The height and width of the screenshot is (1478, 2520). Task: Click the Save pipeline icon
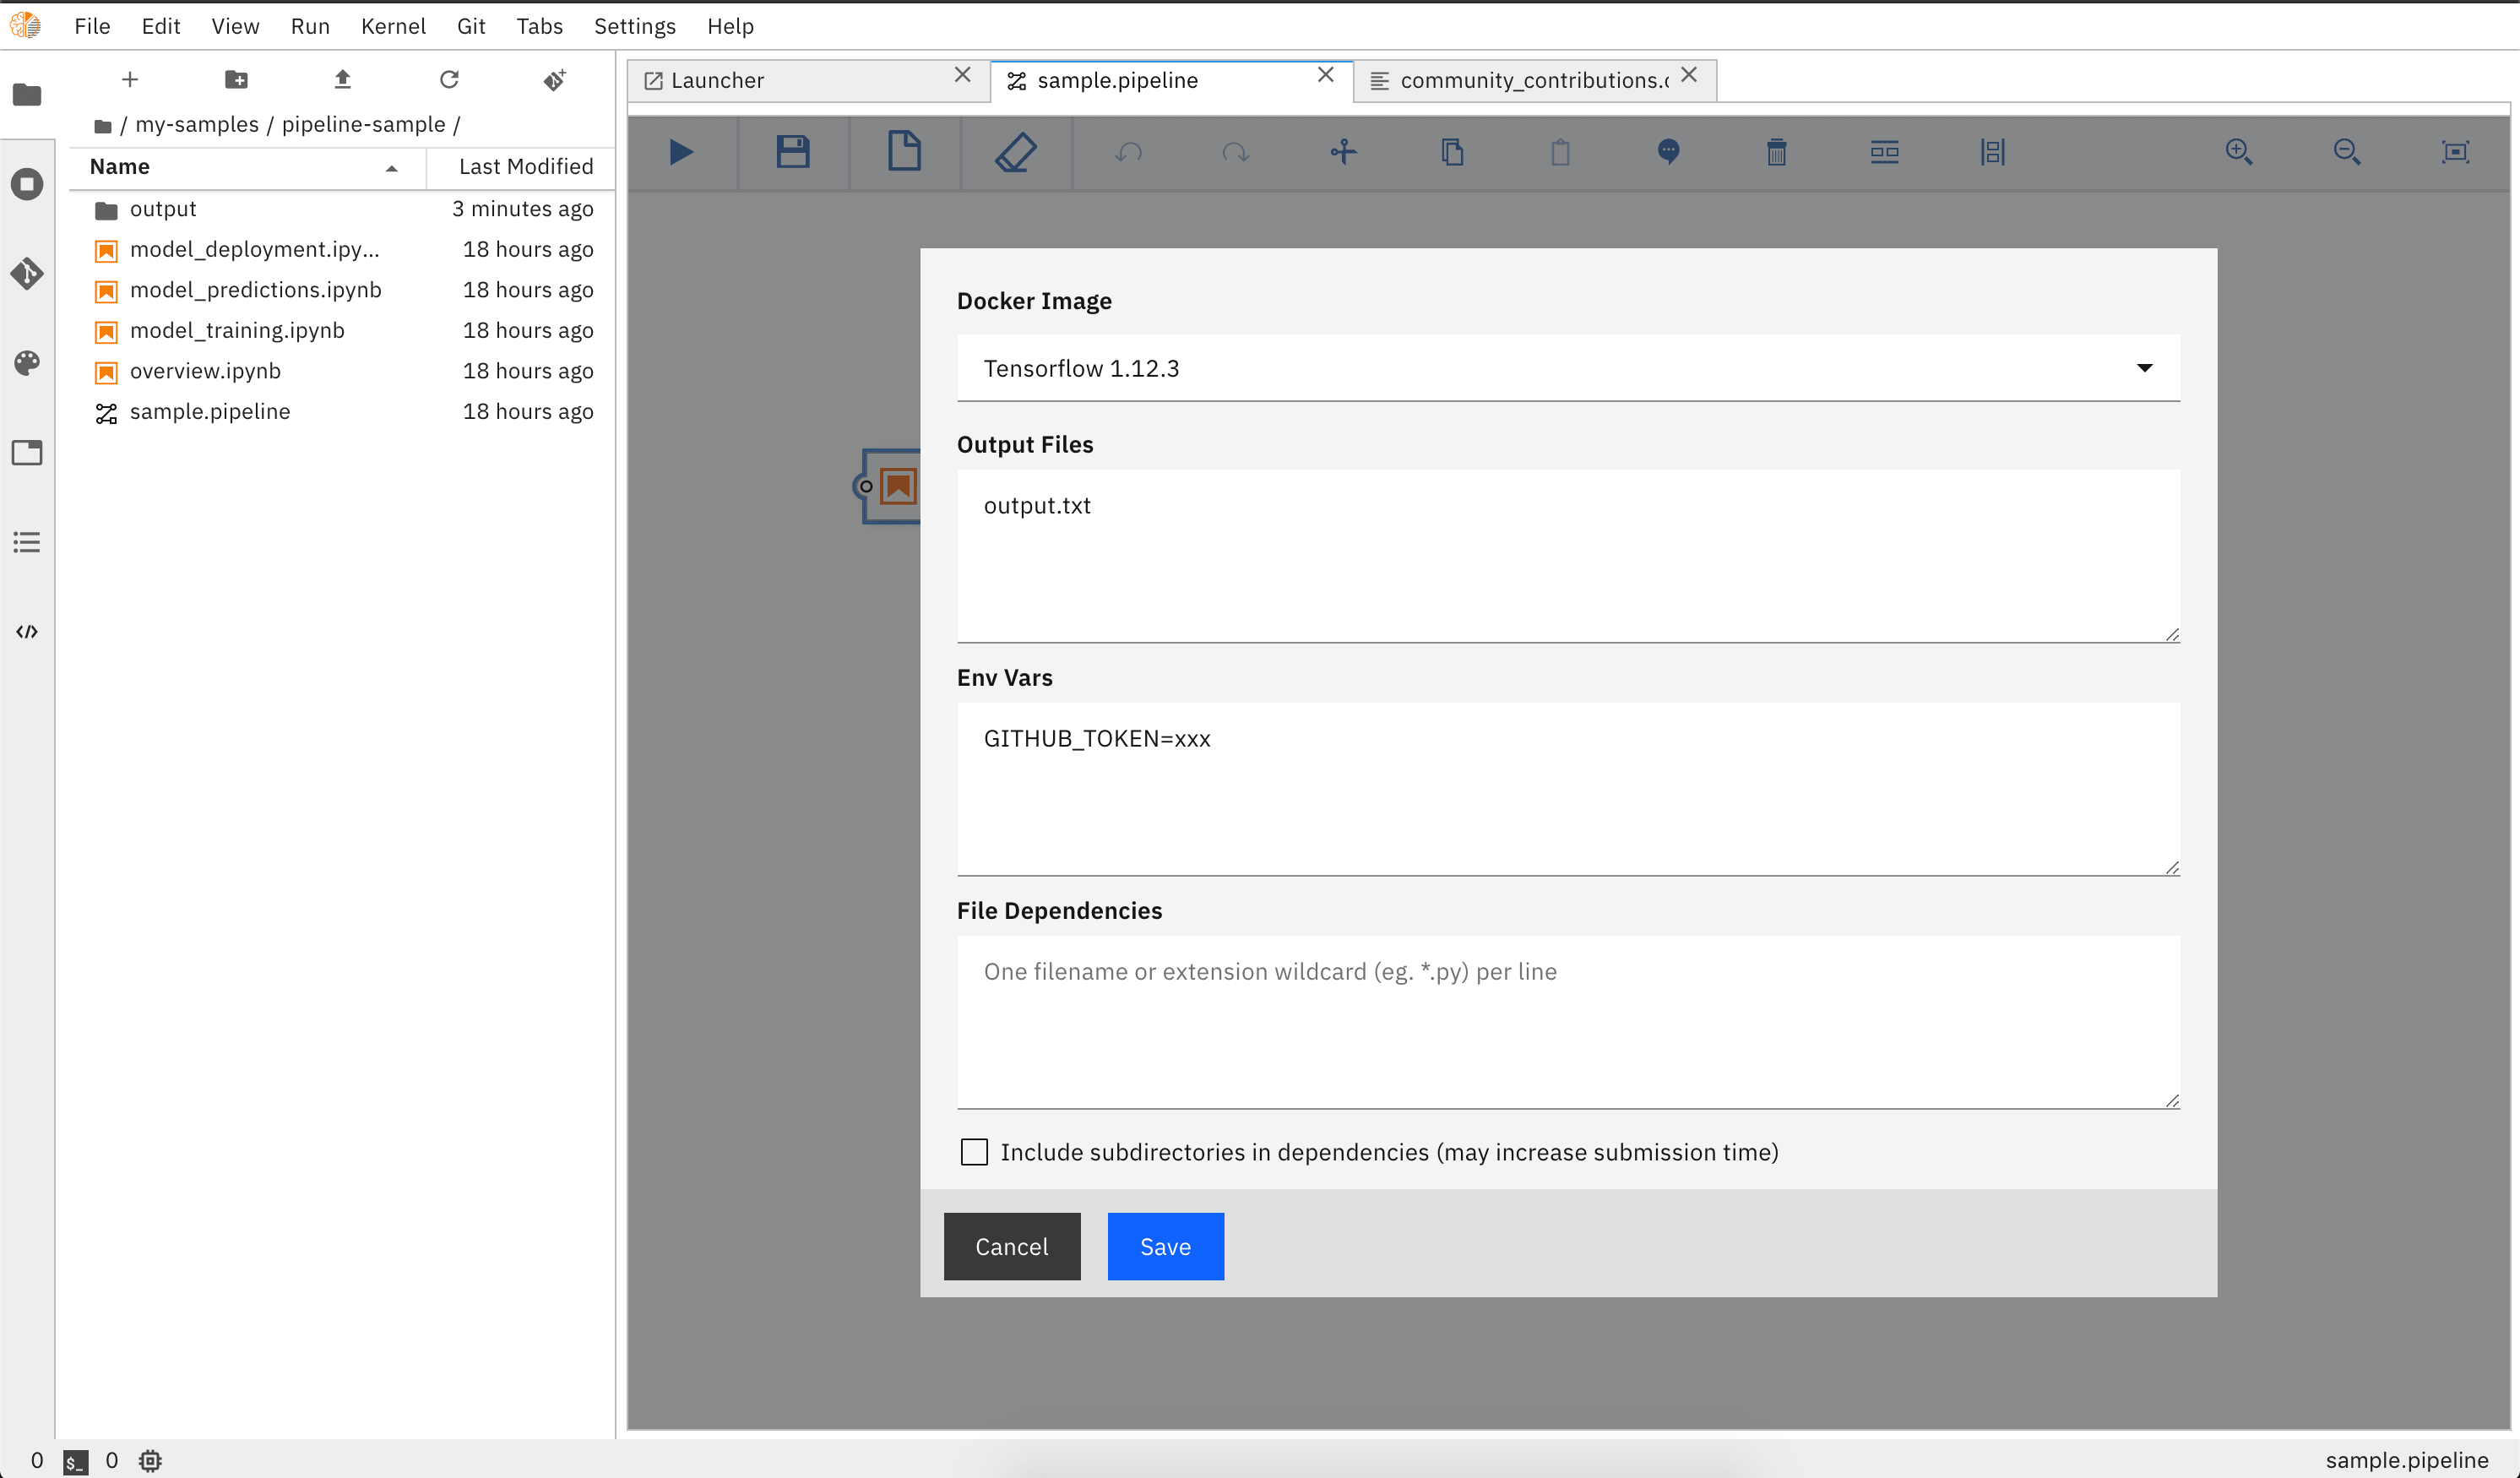(795, 151)
